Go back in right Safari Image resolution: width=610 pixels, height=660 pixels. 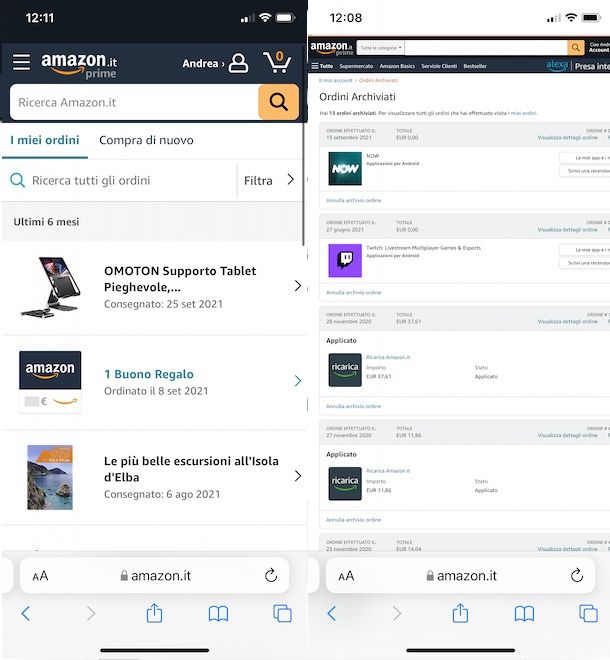pos(332,613)
